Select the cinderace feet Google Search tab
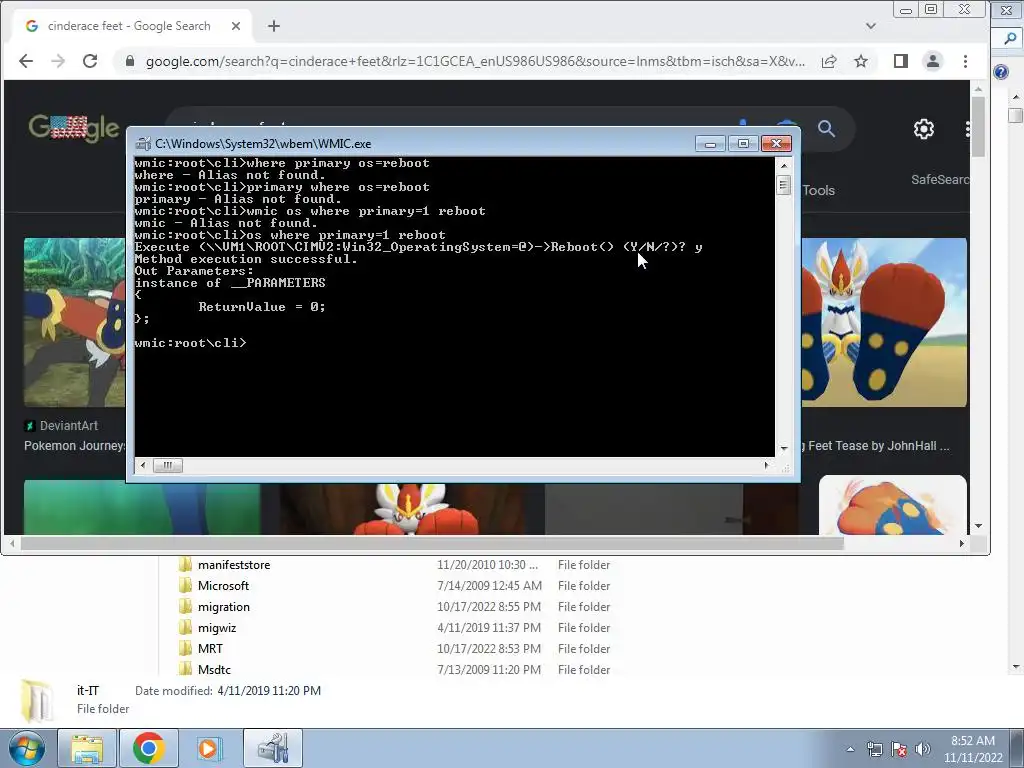The width and height of the screenshot is (1024, 768). [129, 26]
